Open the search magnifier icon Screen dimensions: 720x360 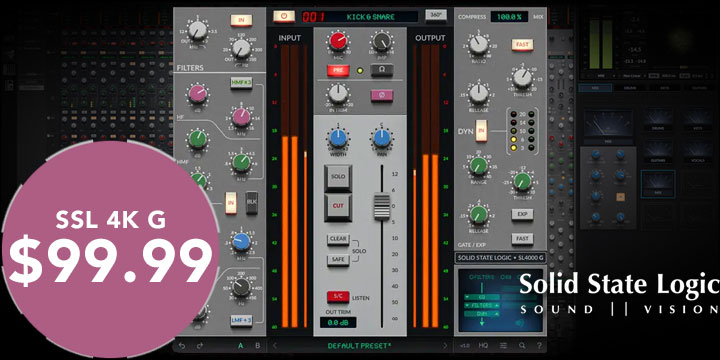point(522,346)
